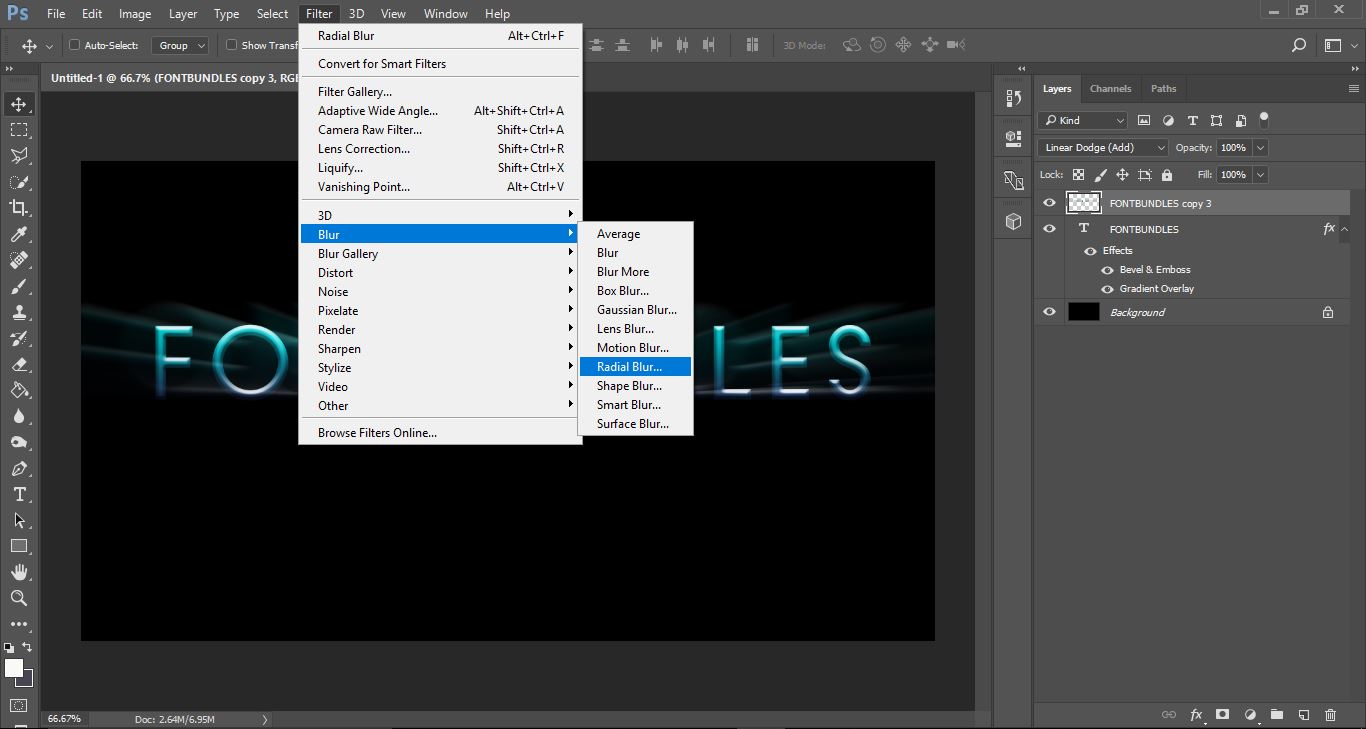Viewport: 1366px width, 729px height.
Task: Select the Rectangular Marquee tool
Action: pos(18,130)
